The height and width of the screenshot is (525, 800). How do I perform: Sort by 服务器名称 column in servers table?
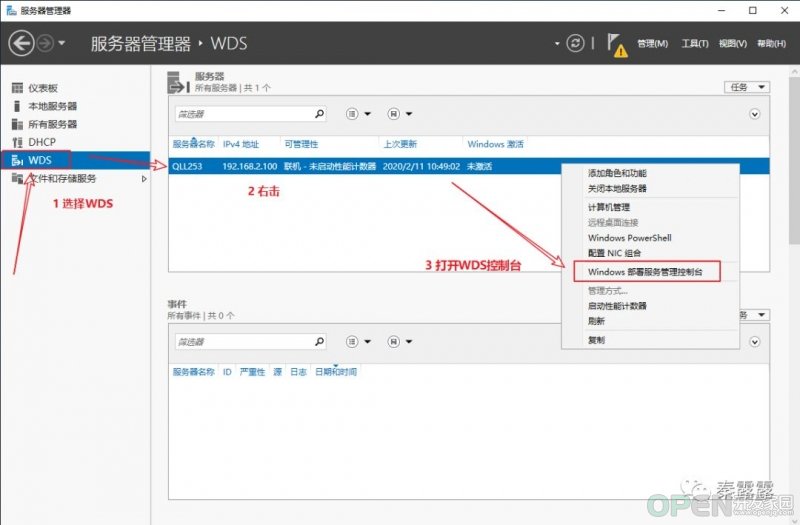(193, 144)
